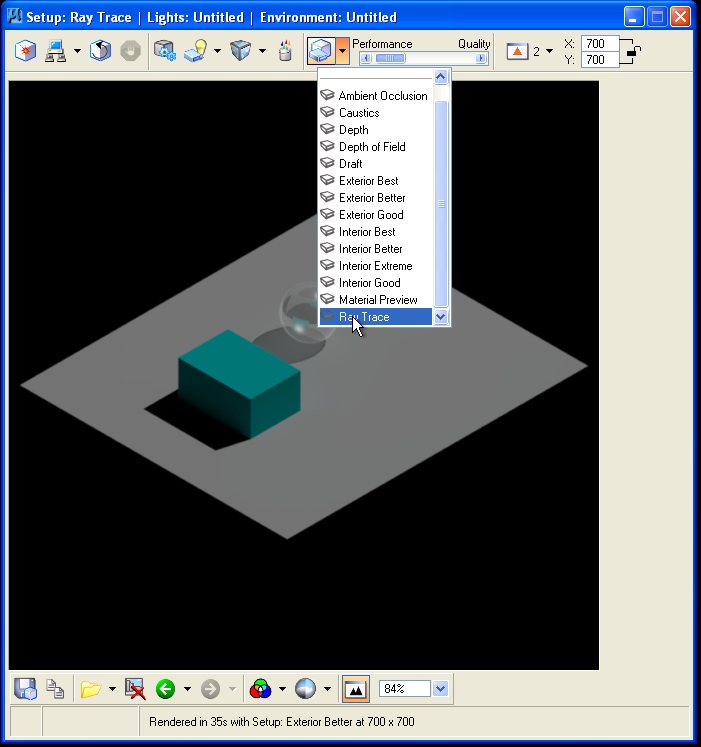Open the antialiasing value 2 dropdown

click(549, 51)
